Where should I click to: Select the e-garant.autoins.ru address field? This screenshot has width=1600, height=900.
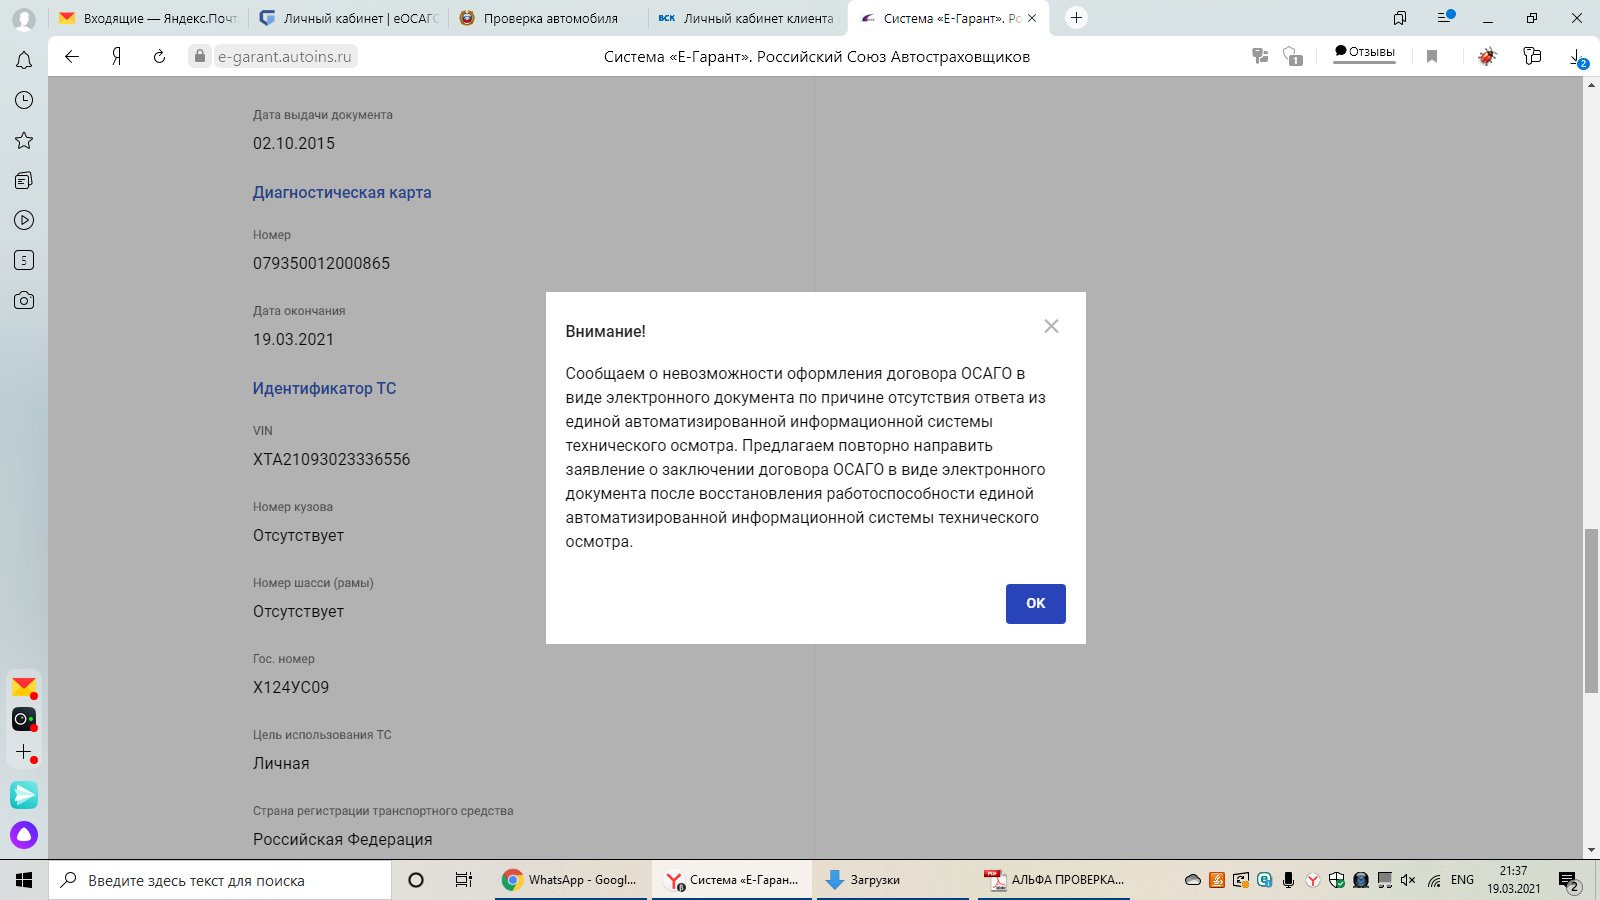(285, 56)
